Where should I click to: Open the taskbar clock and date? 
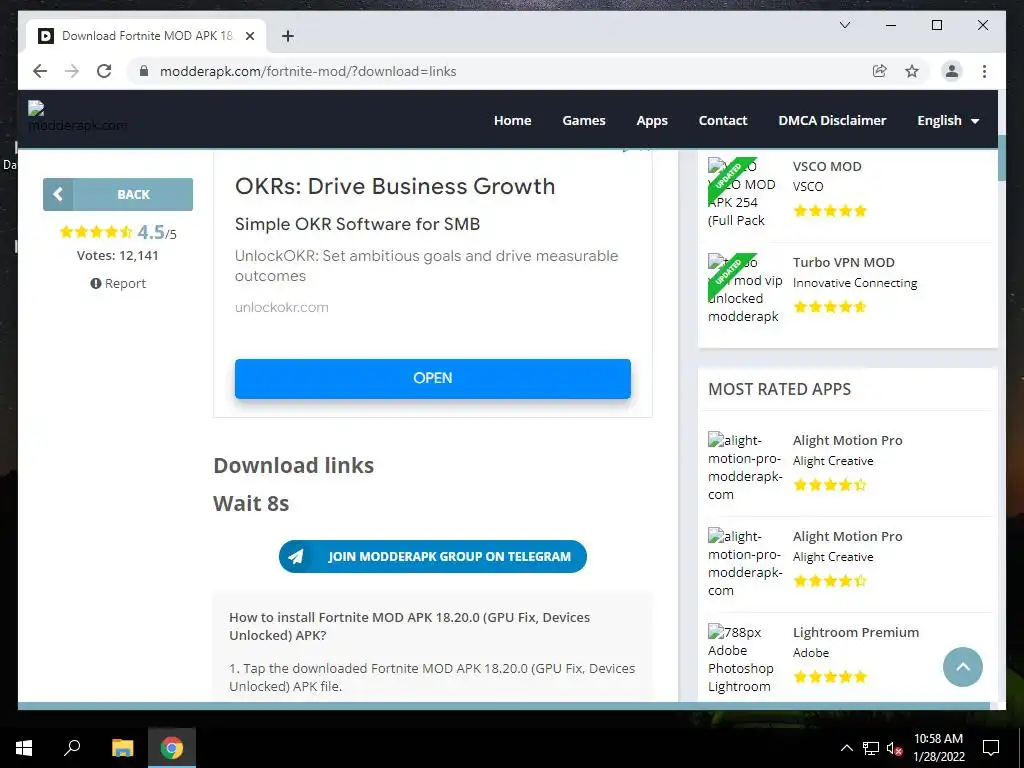pyautogui.click(x=938, y=748)
